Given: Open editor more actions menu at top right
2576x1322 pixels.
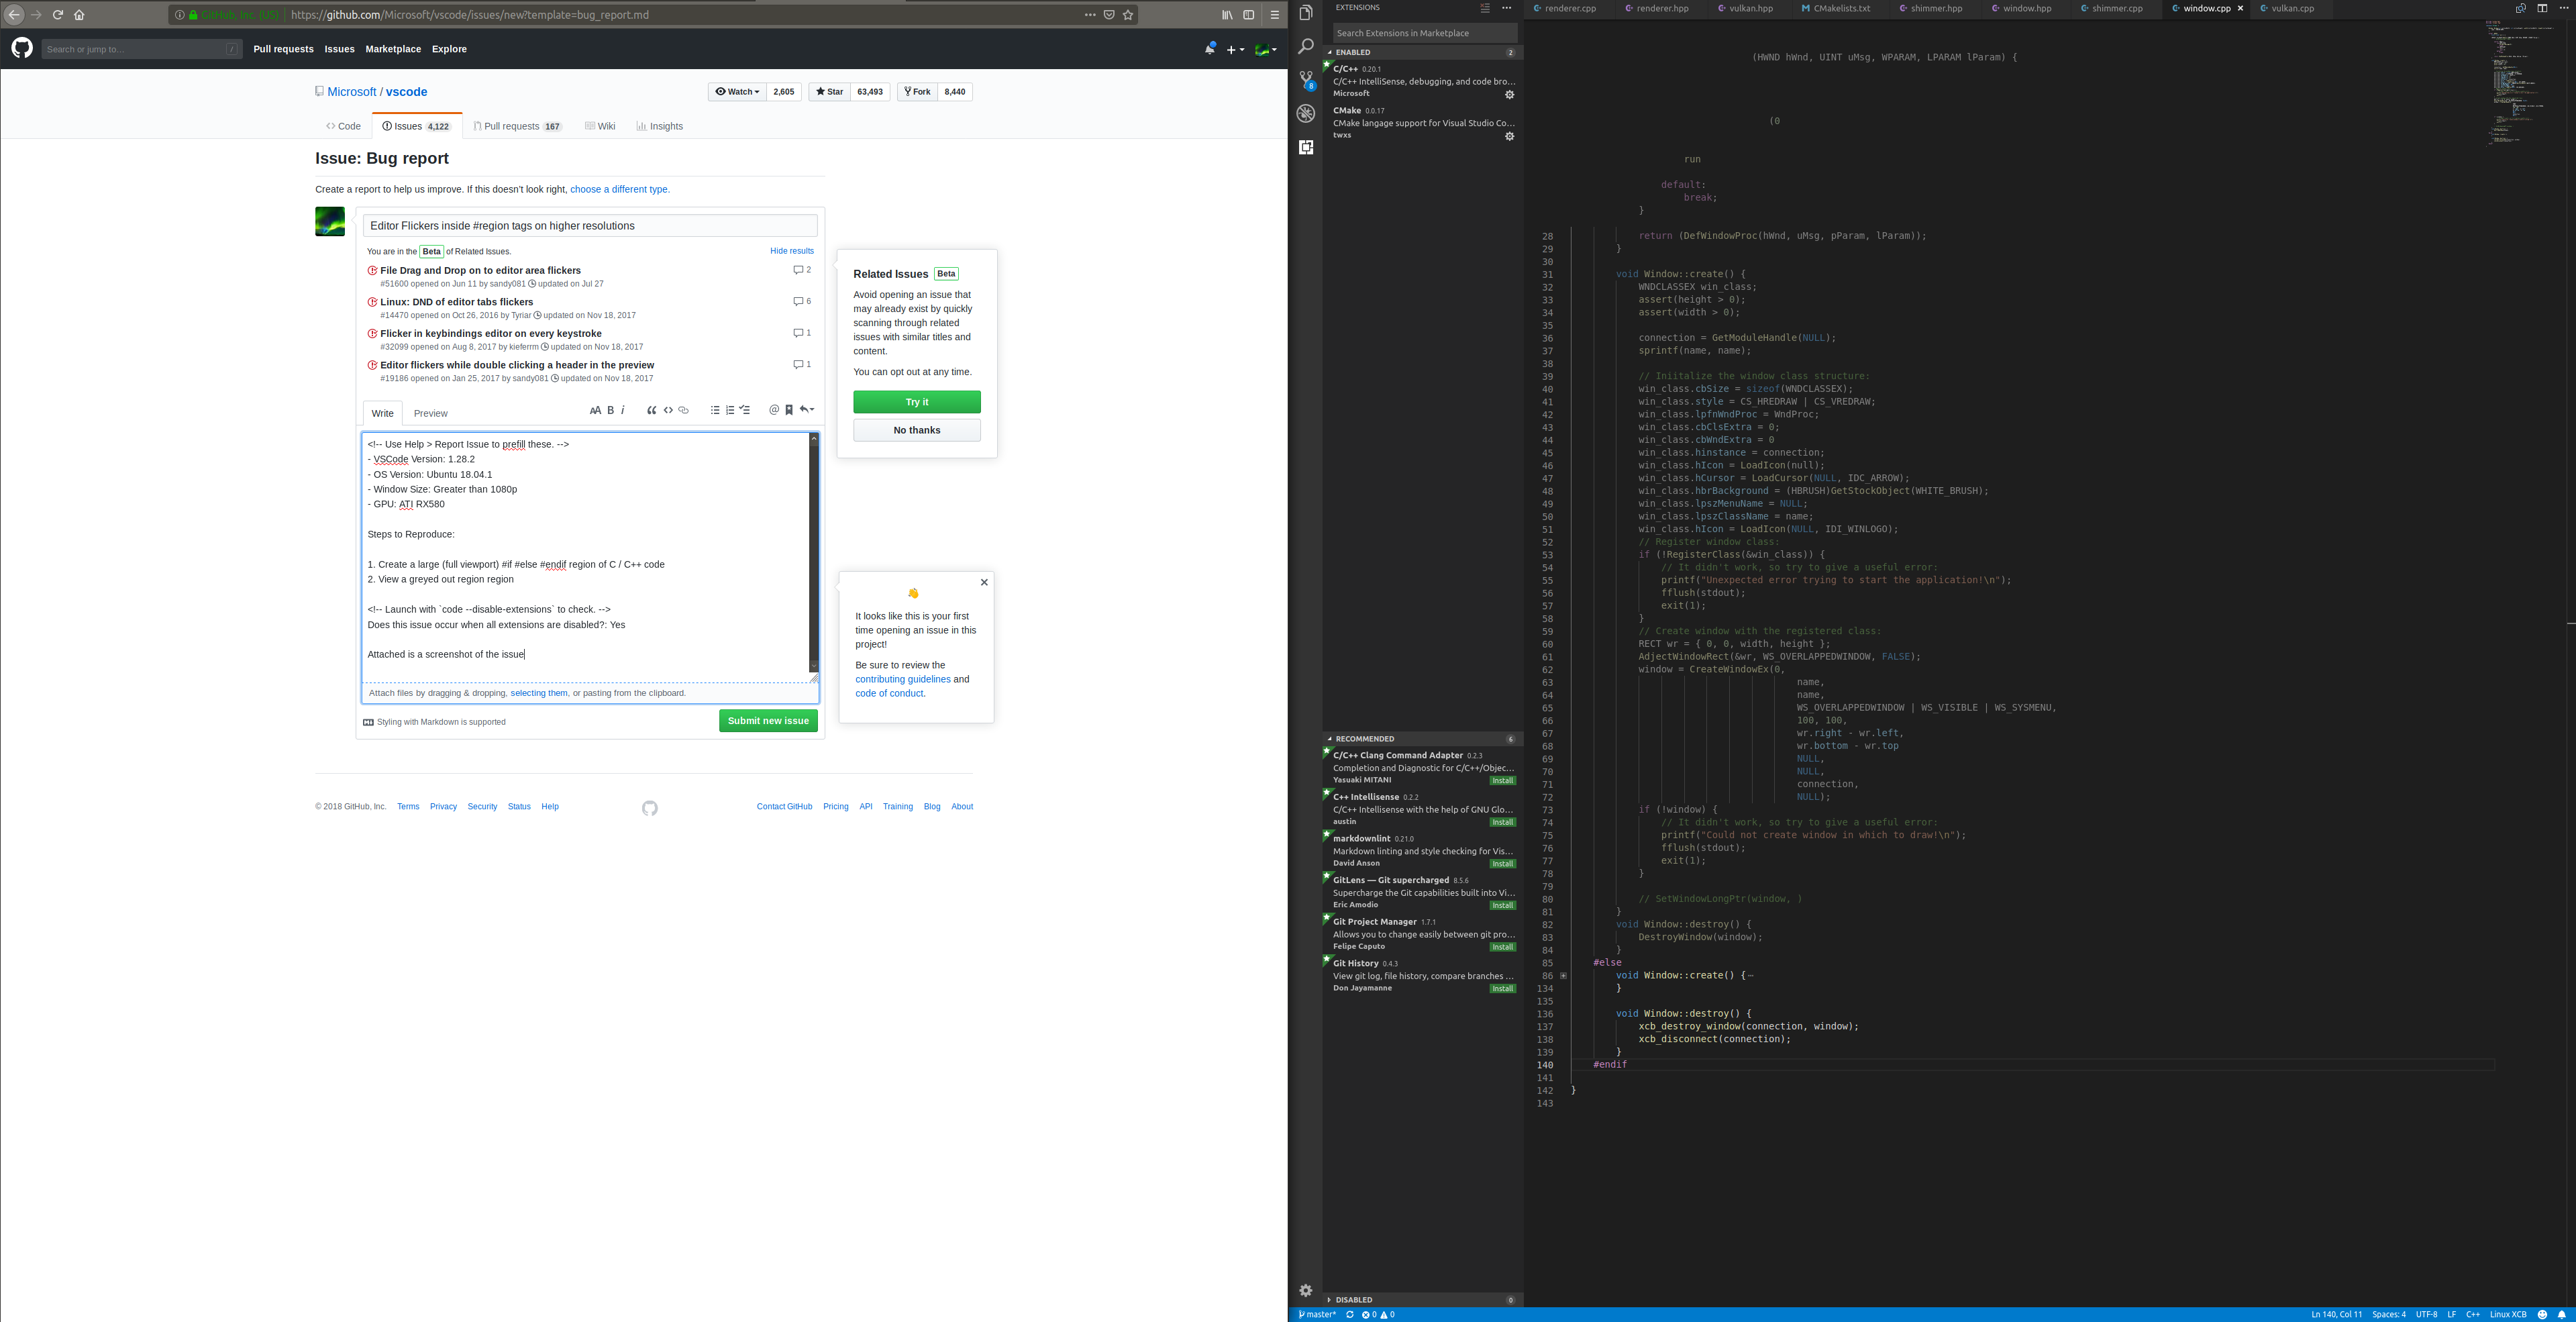Looking at the screenshot, I should tap(2563, 8).
